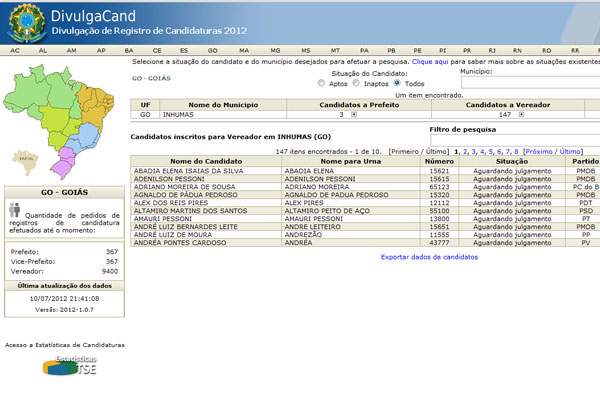
Task: Go to results page 2
Action: click(x=465, y=151)
